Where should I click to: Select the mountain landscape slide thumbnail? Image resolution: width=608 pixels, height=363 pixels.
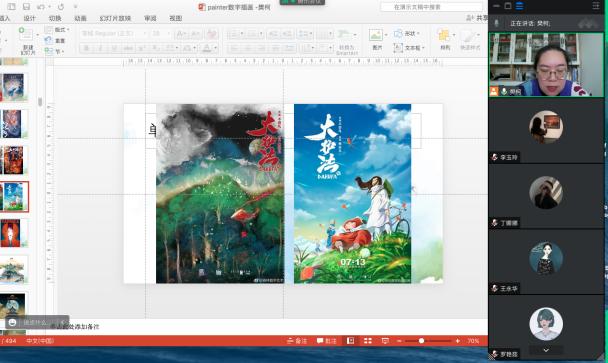(15, 270)
